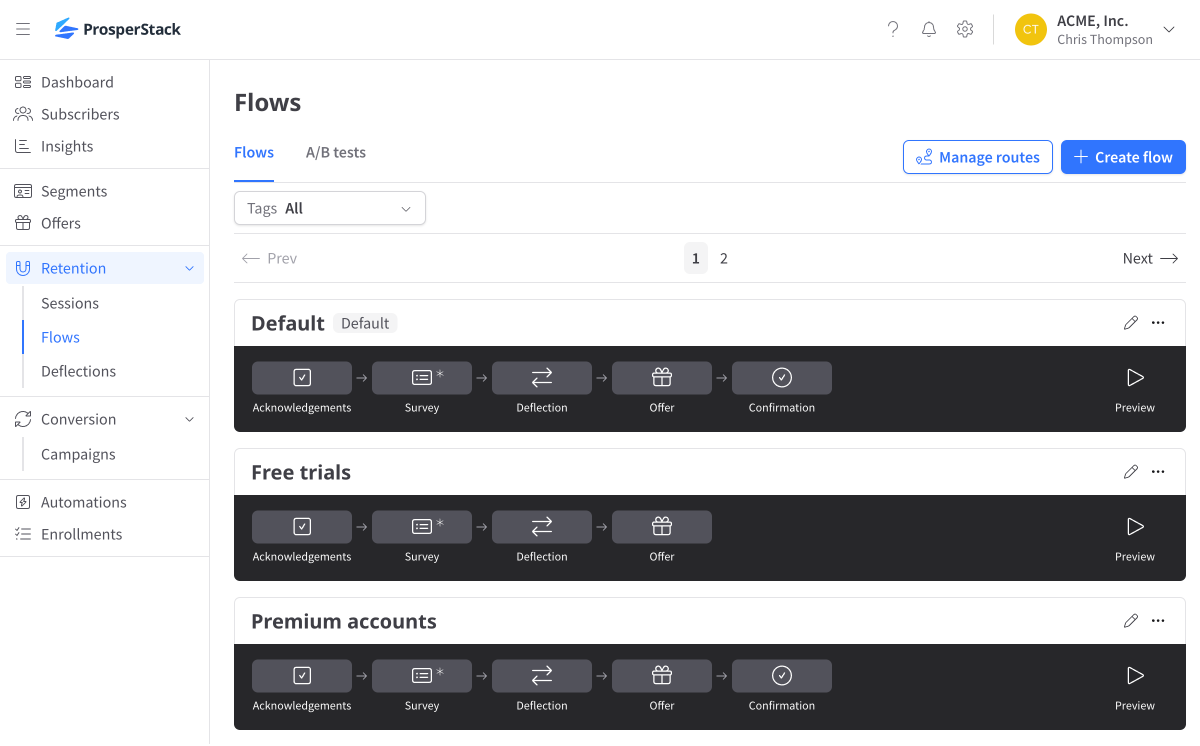Open the Tags filter dropdown
1200x746 pixels.
click(x=330, y=208)
